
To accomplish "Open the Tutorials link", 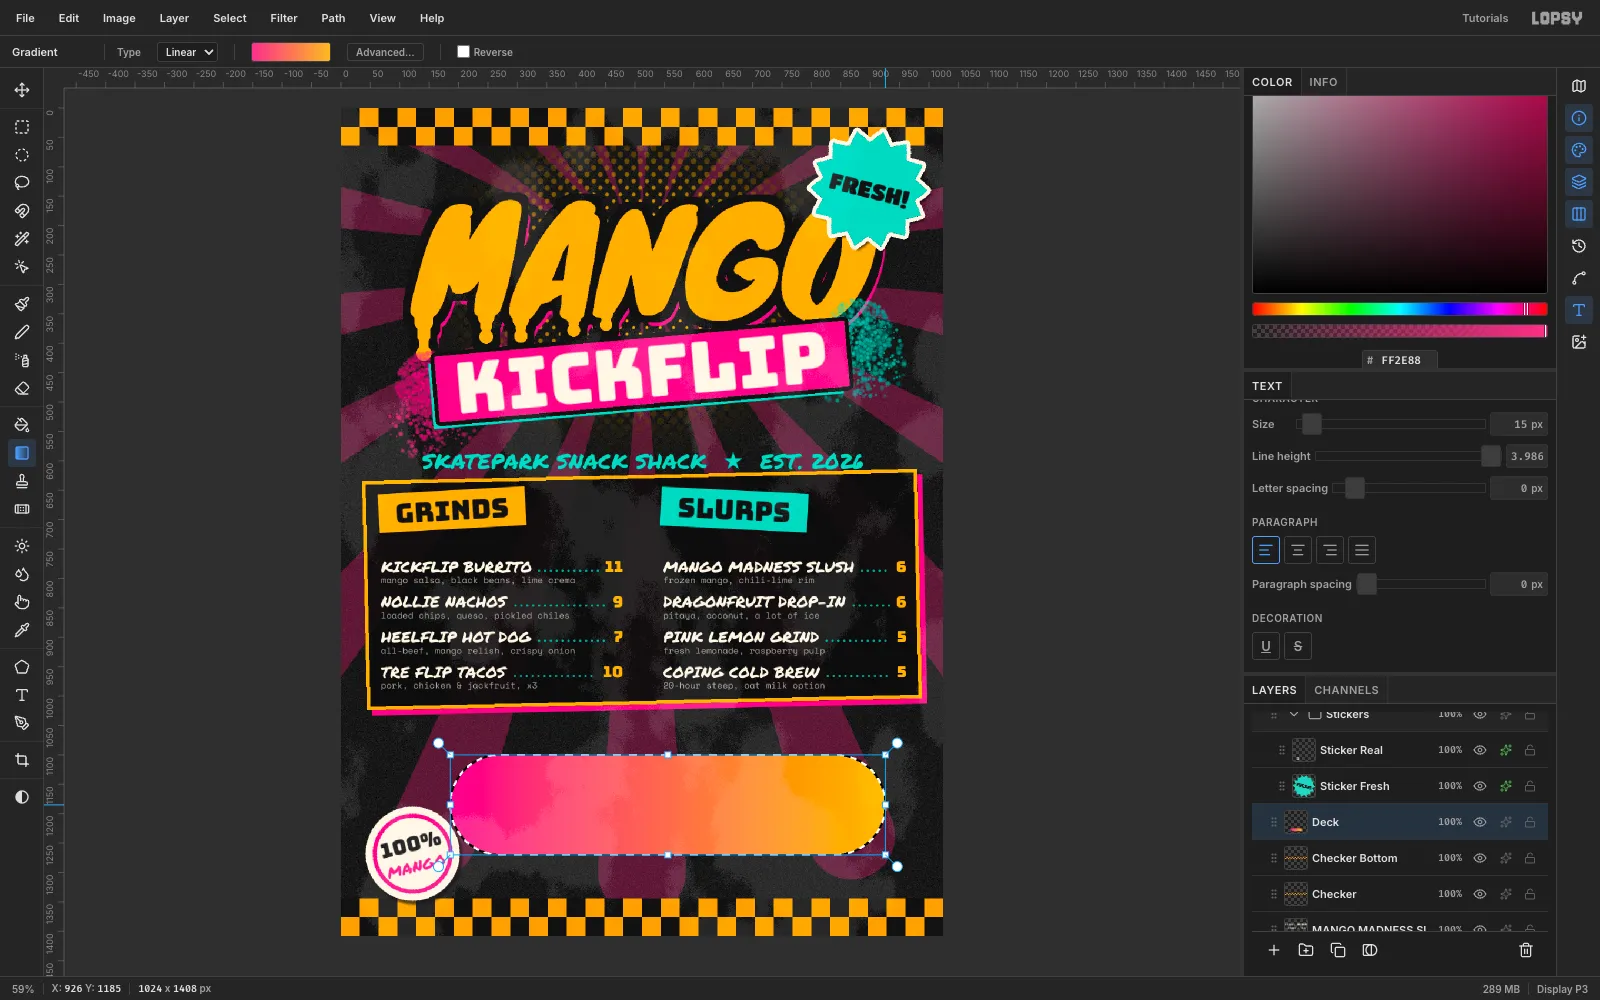I will coord(1485,18).
